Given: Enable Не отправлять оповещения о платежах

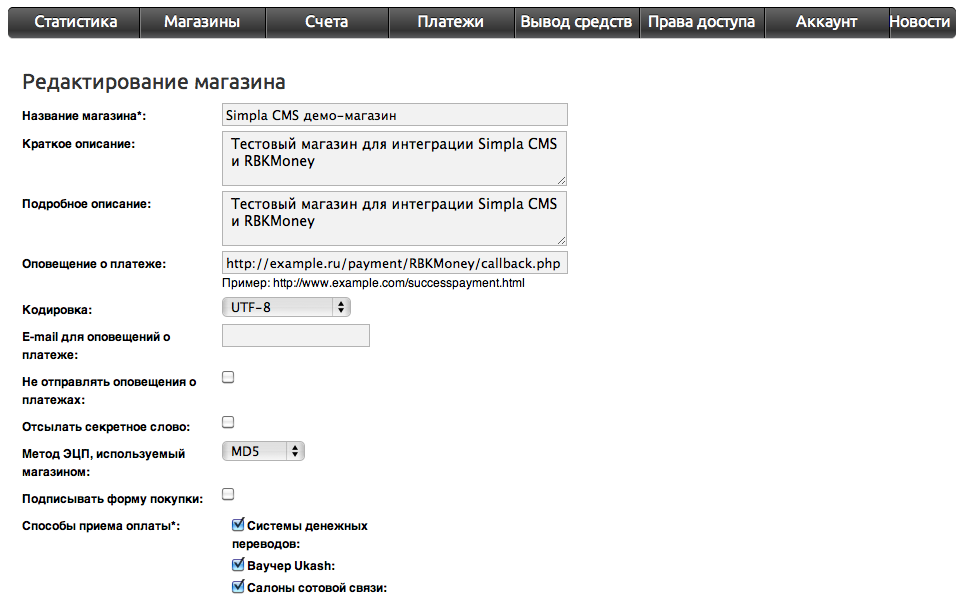Looking at the screenshot, I should [x=228, y=377].
